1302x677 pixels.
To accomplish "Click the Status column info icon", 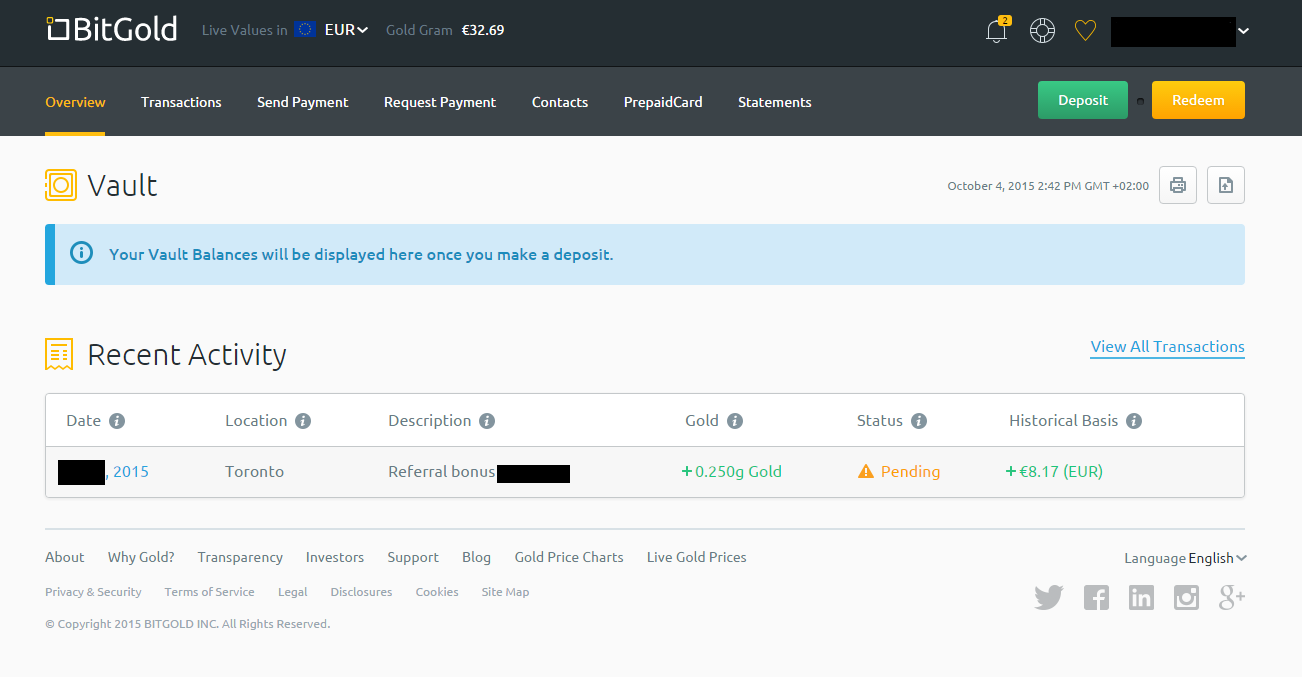I will [x=919, y=421].
